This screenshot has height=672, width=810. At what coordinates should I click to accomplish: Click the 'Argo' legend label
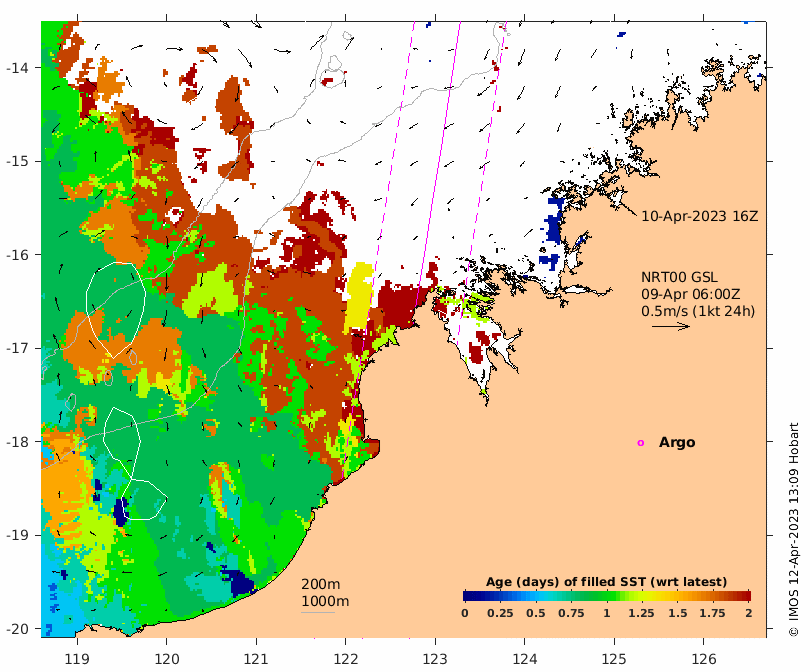[x=677, y=442]
